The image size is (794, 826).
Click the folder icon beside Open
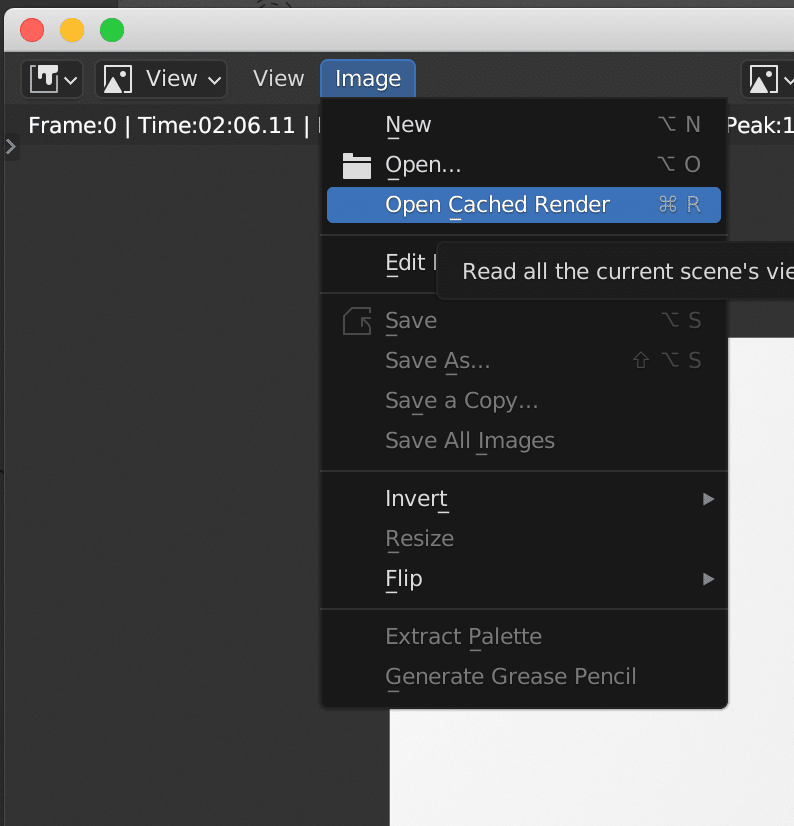point(357,166)
